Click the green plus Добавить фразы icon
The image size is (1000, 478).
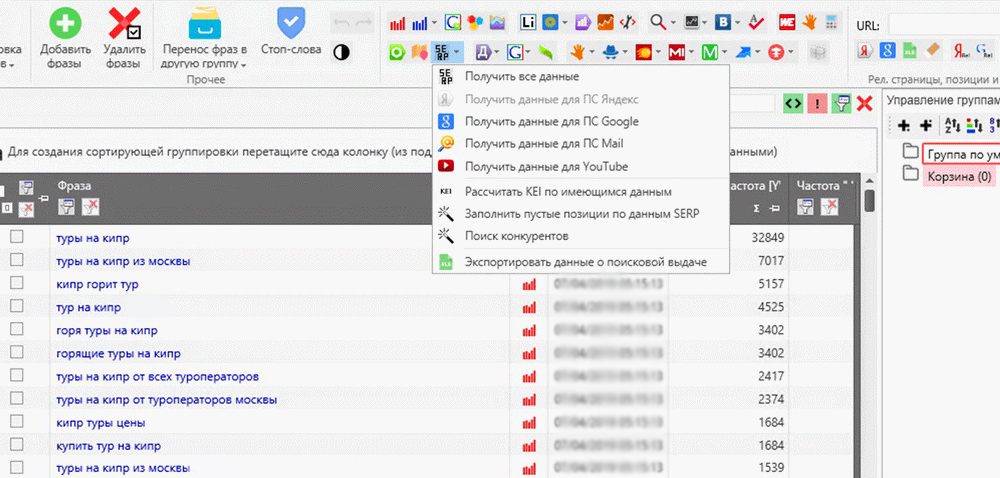tap(64, 22)
